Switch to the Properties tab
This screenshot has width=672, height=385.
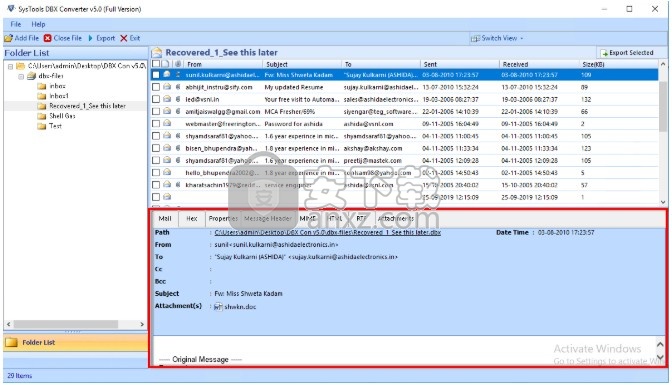(x=223, y=219)
